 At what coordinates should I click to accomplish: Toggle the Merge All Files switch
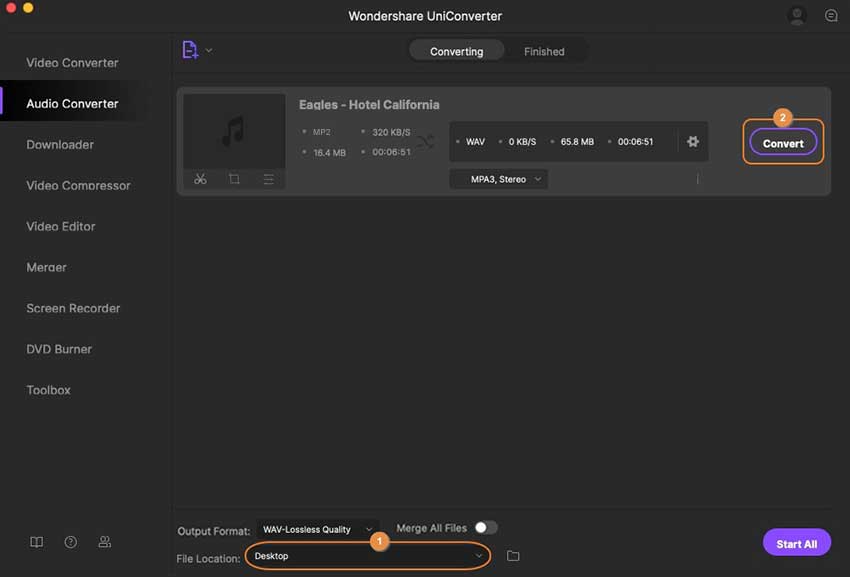[486, 528]
